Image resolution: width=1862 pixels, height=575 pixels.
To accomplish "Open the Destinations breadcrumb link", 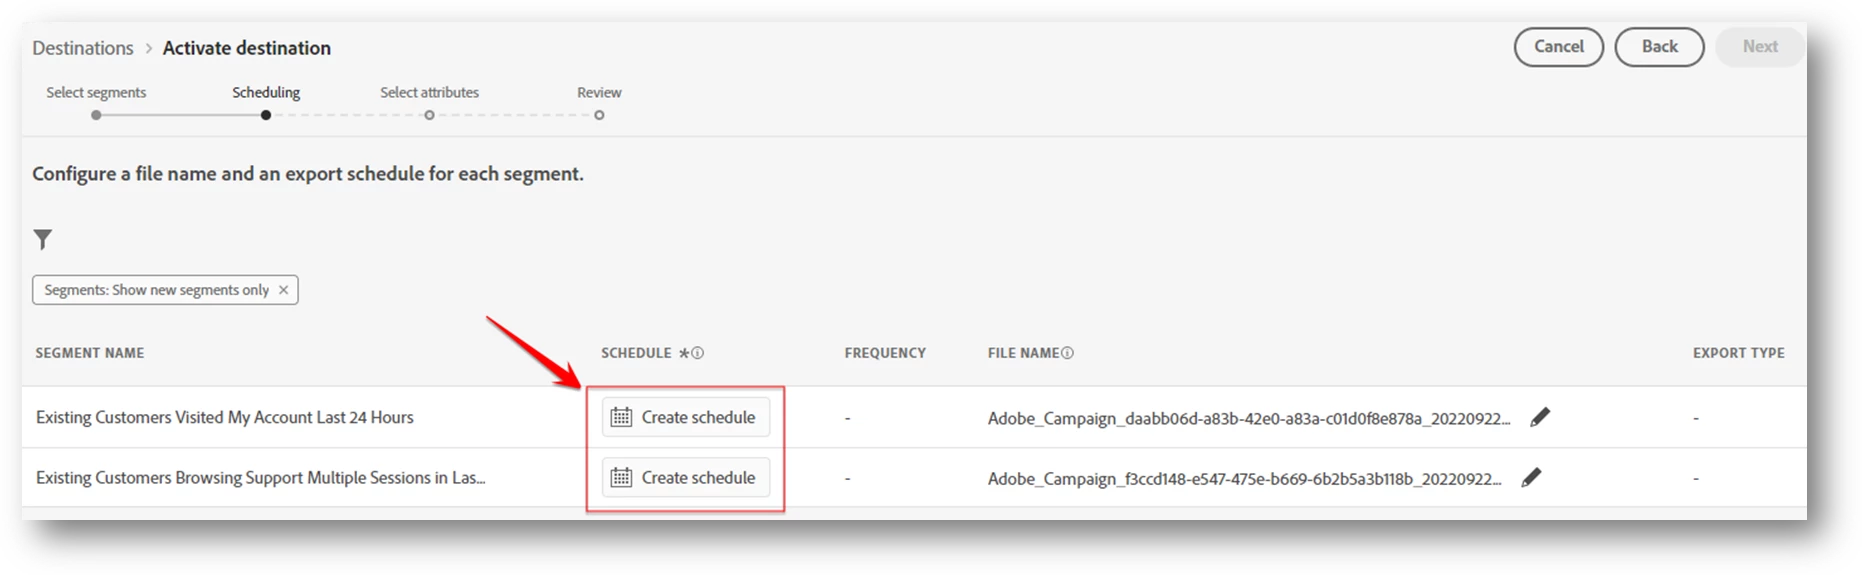I will click(83, 48).
